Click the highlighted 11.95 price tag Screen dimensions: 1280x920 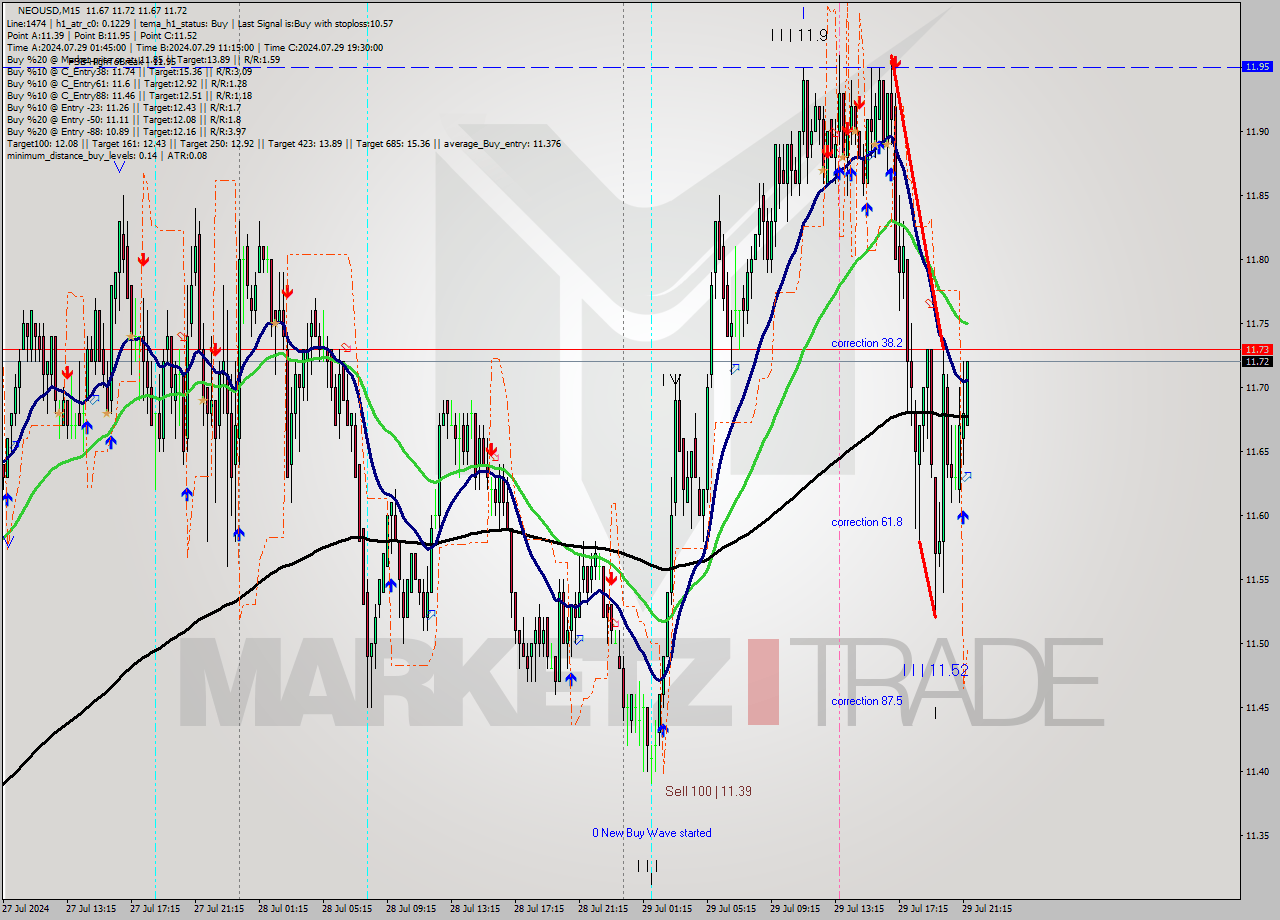tap(1256, 67)
